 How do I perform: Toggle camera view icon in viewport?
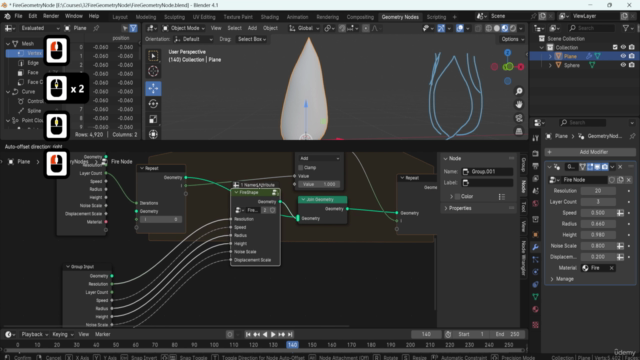tap(519, 118)
